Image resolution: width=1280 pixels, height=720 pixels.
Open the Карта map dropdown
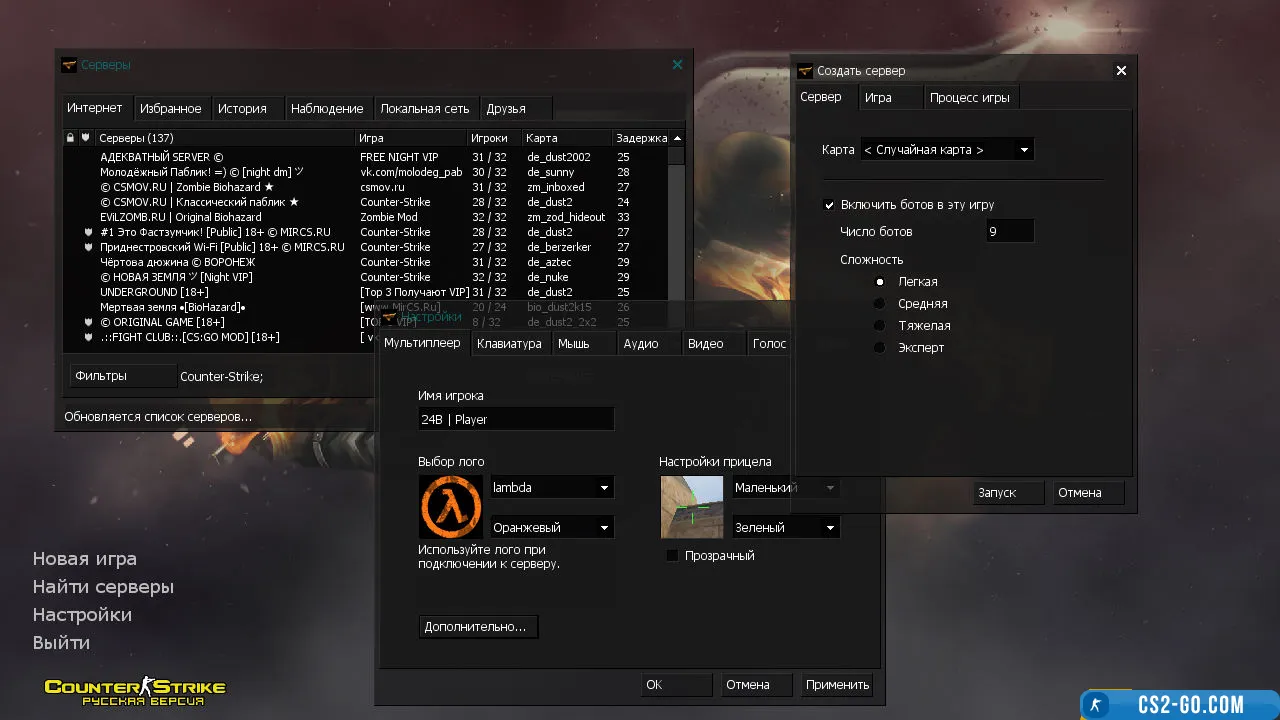[946, 150]
